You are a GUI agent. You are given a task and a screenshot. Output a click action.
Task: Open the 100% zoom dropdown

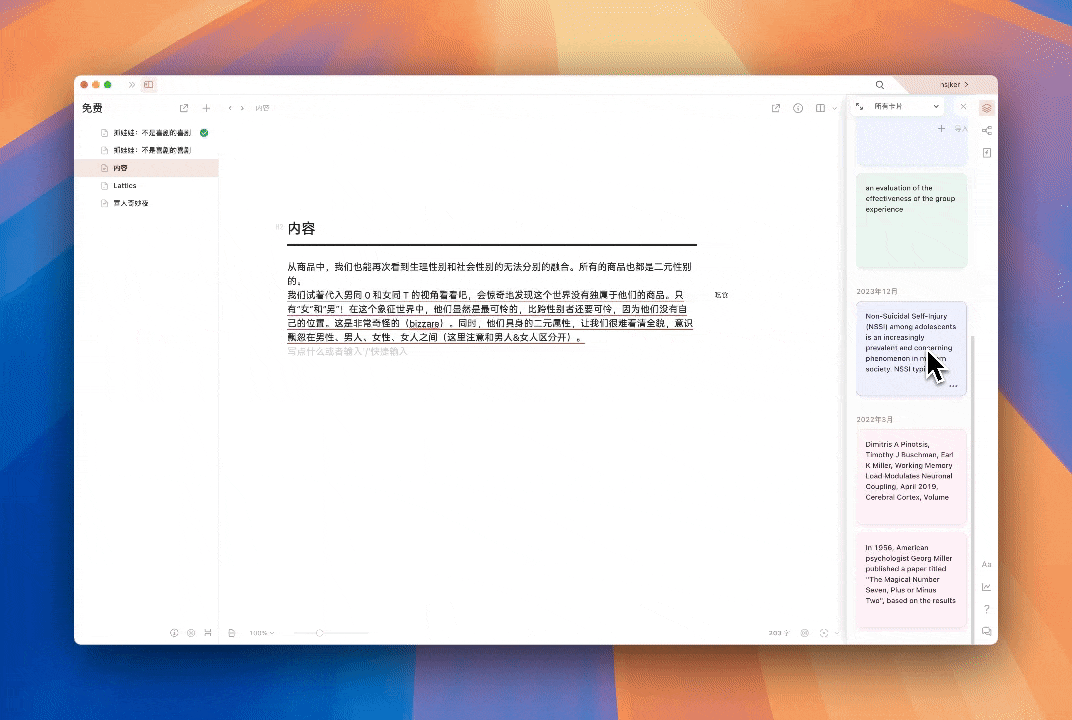click(x=262, y=633)
